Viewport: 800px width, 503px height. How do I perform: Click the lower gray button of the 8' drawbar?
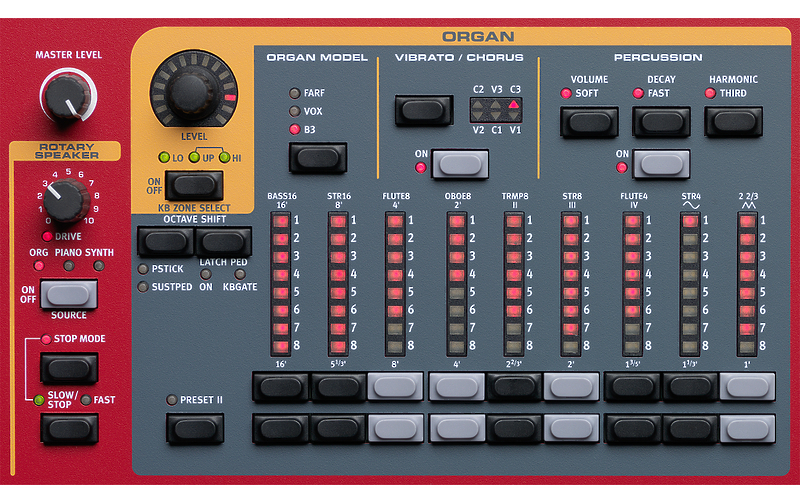(395, 428)
